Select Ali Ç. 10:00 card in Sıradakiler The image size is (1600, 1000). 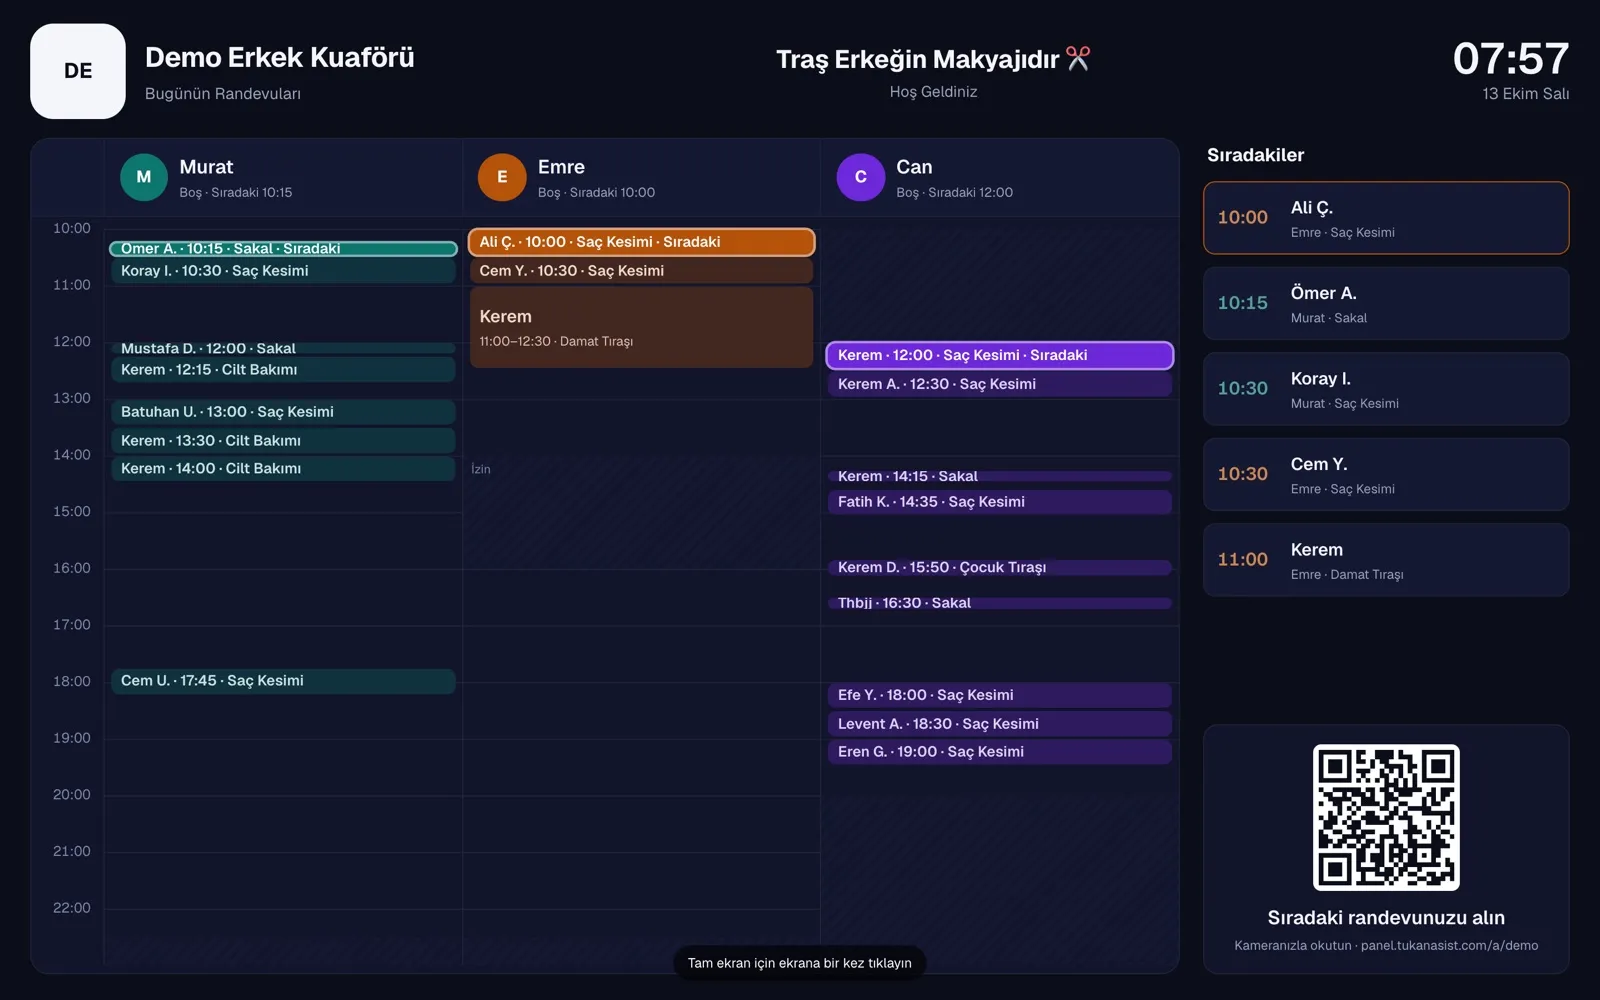coord(1386,218)
